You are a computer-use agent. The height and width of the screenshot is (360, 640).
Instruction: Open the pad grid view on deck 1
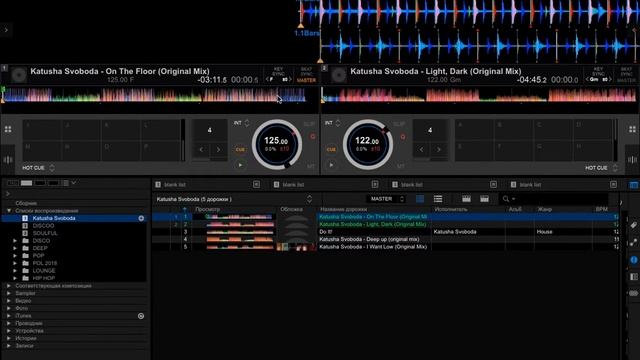tap(8, 129)
